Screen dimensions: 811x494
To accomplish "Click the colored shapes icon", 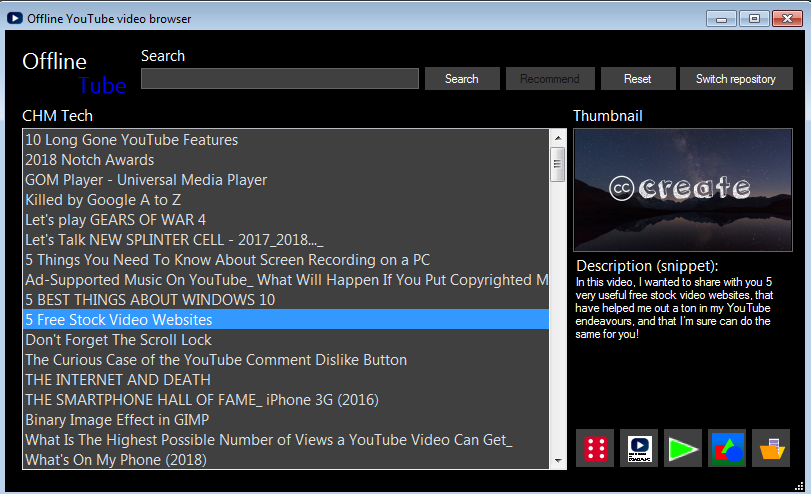I will tap(727, 448).
